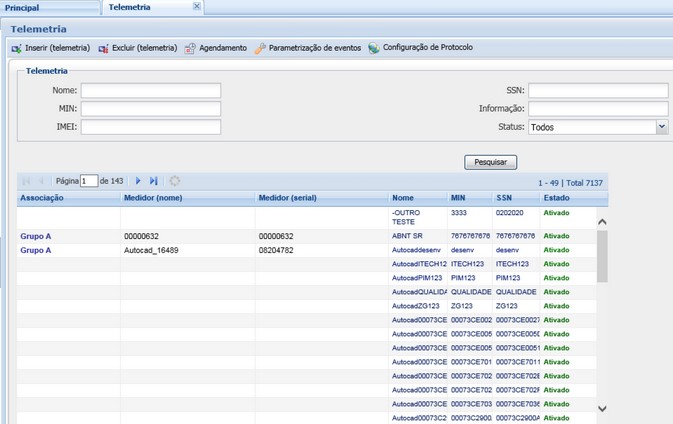
Task: Sort by Medidor (serial) column header
Action: [x=288, y=198]
